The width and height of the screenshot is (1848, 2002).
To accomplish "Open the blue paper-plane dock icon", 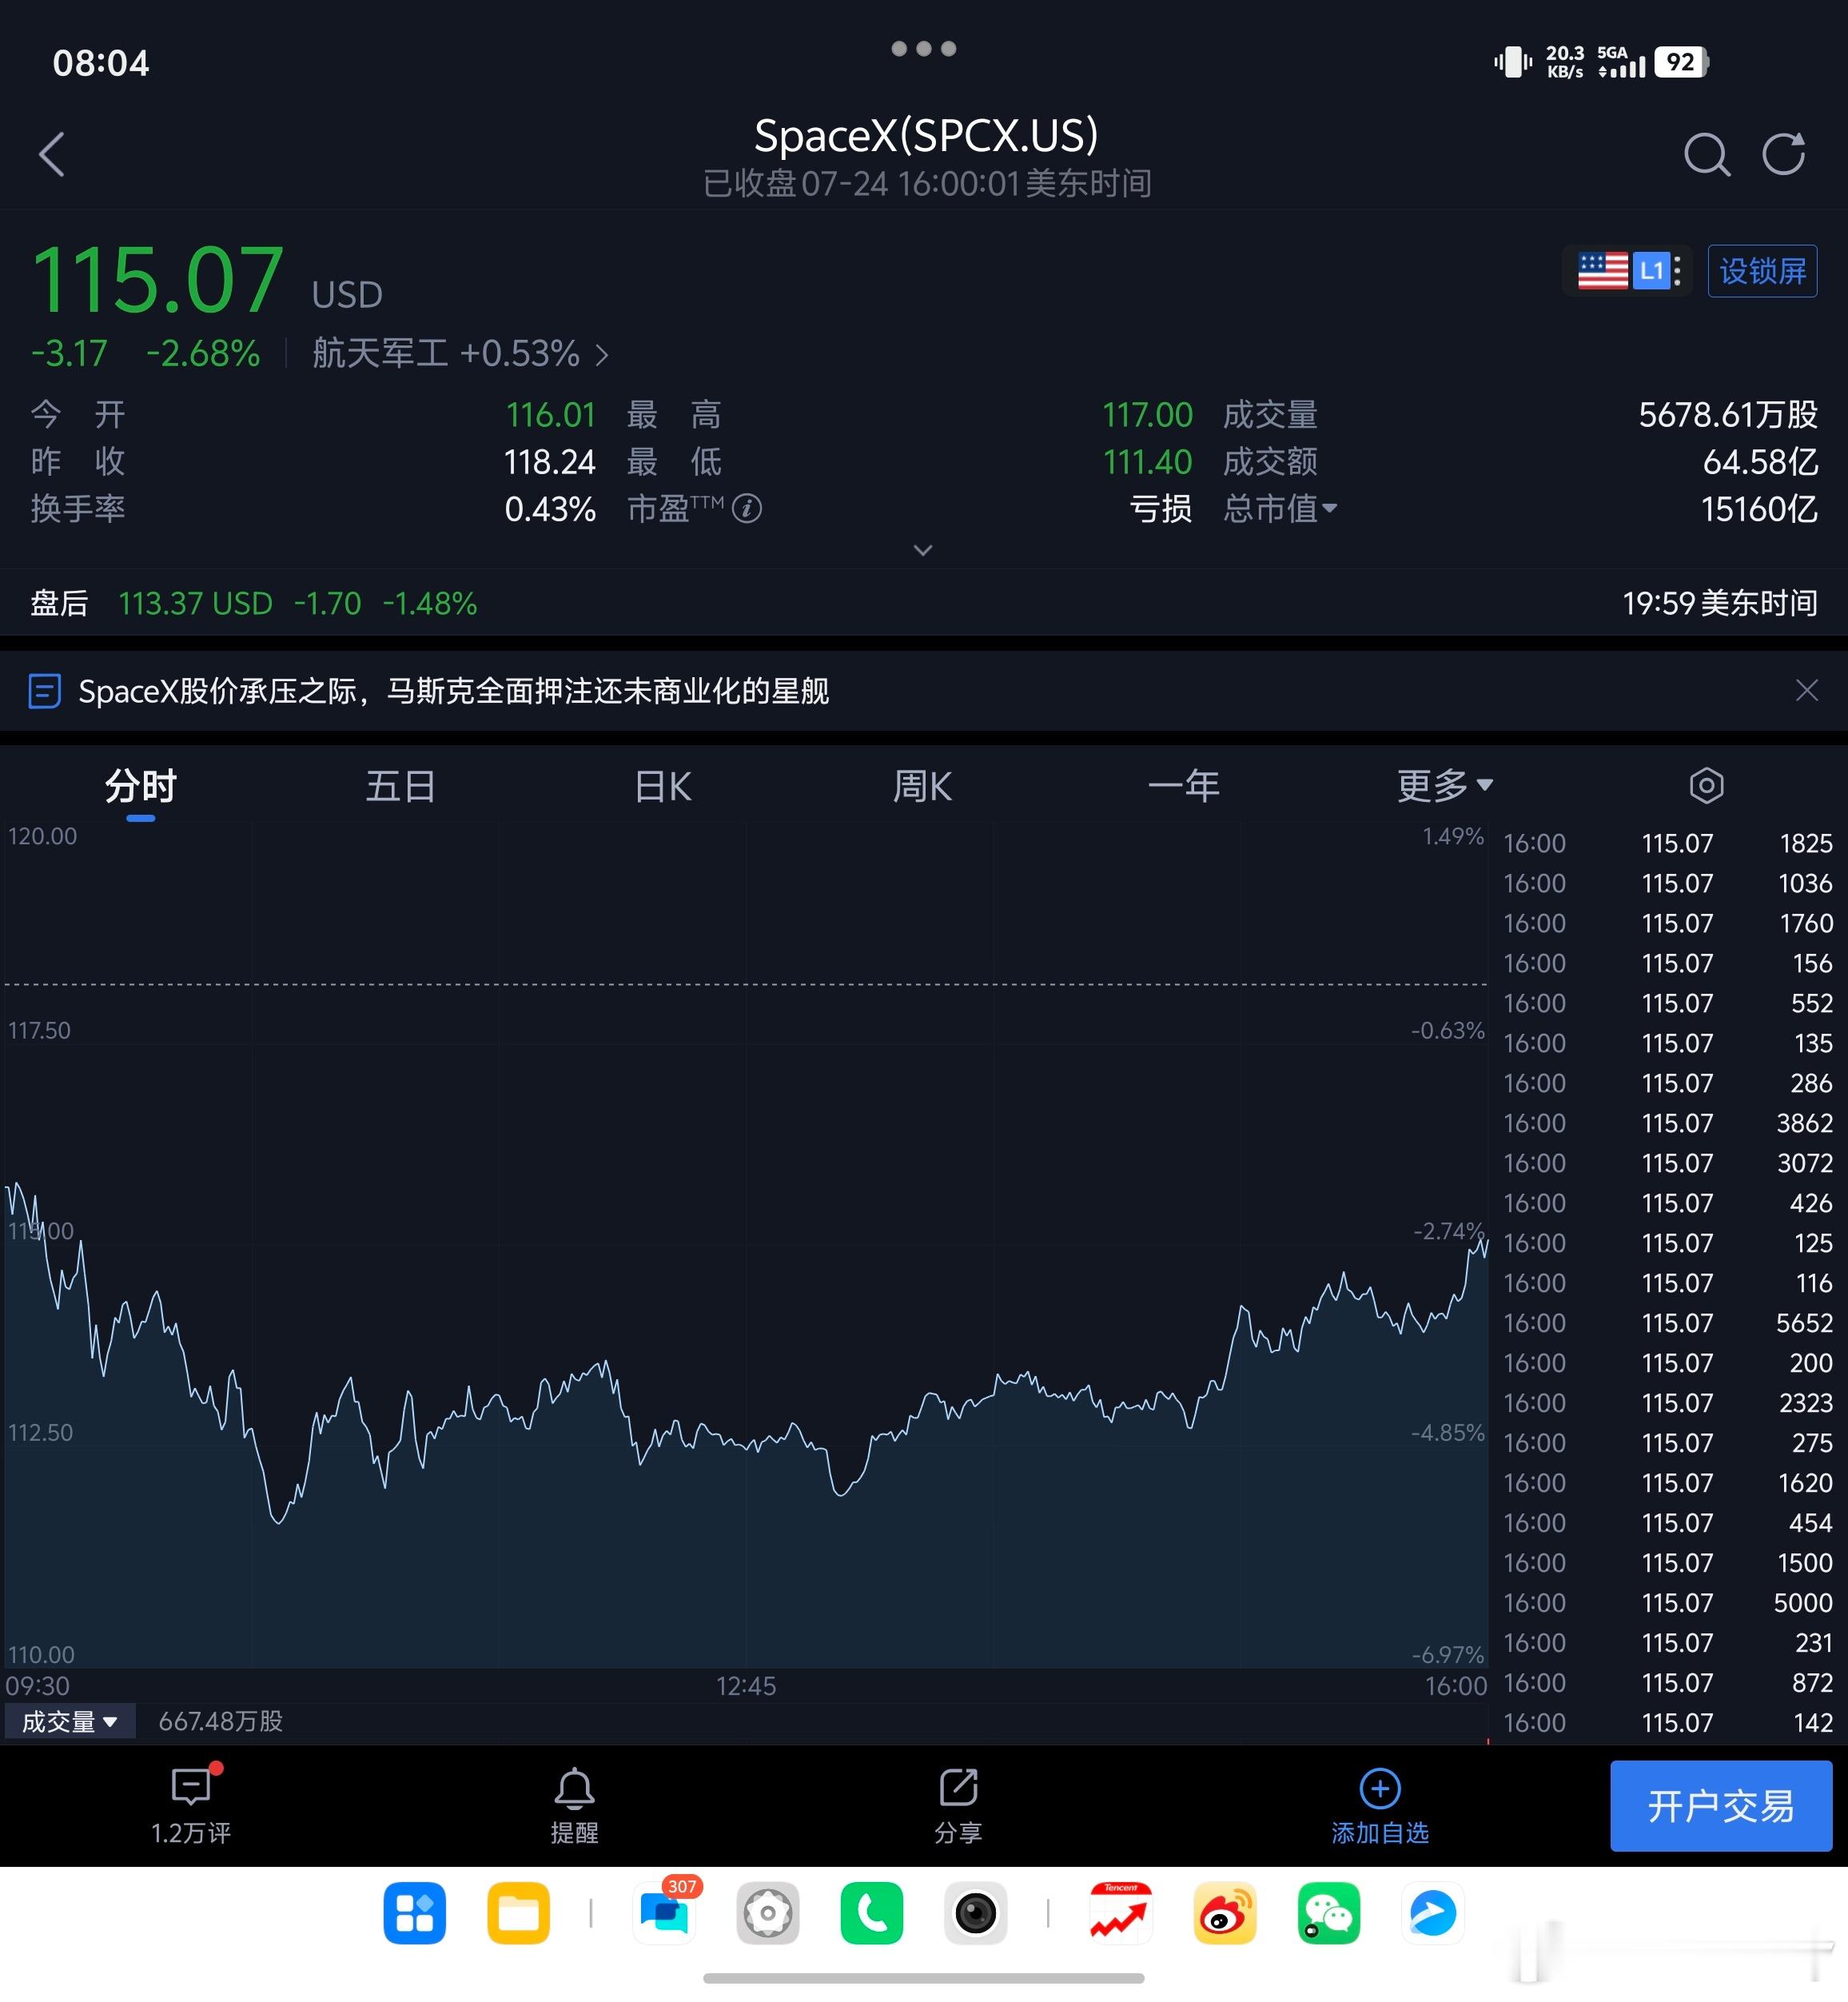I will (x=1432, y=1913).
